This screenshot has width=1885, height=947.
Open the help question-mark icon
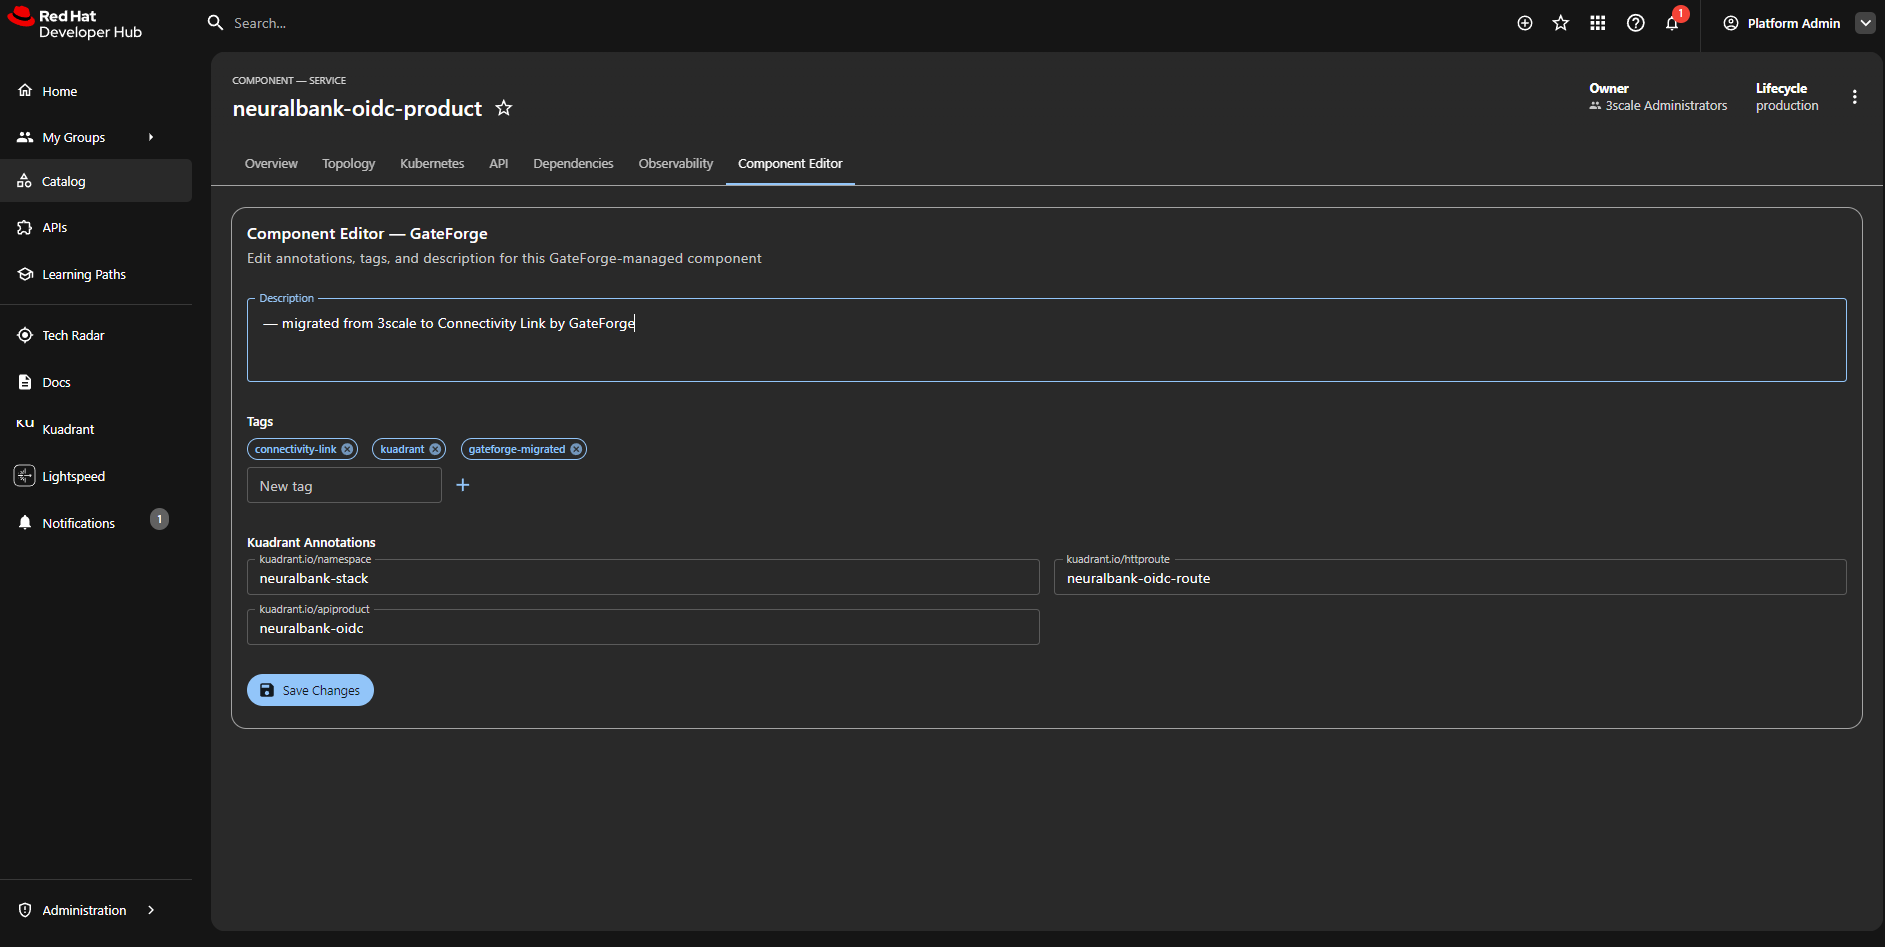coord(1636,23)
